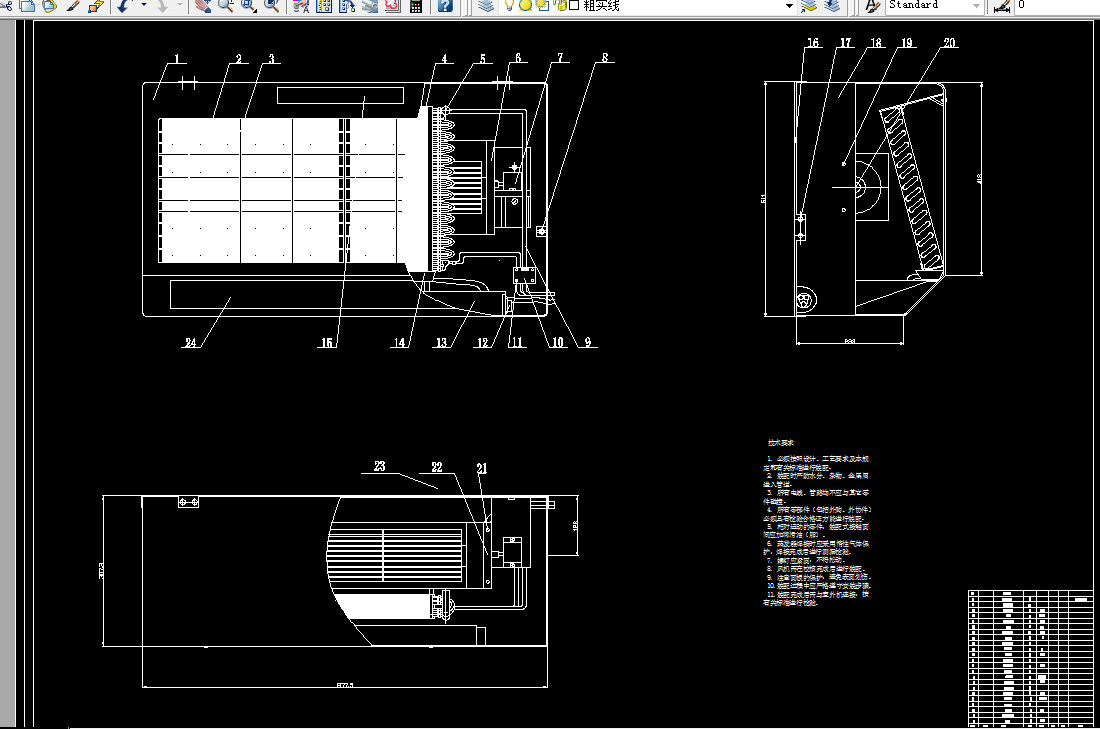This screenshot has height=729, width=1100.
Task: Open Help via the question mark icon
Action: pos(445,5)
